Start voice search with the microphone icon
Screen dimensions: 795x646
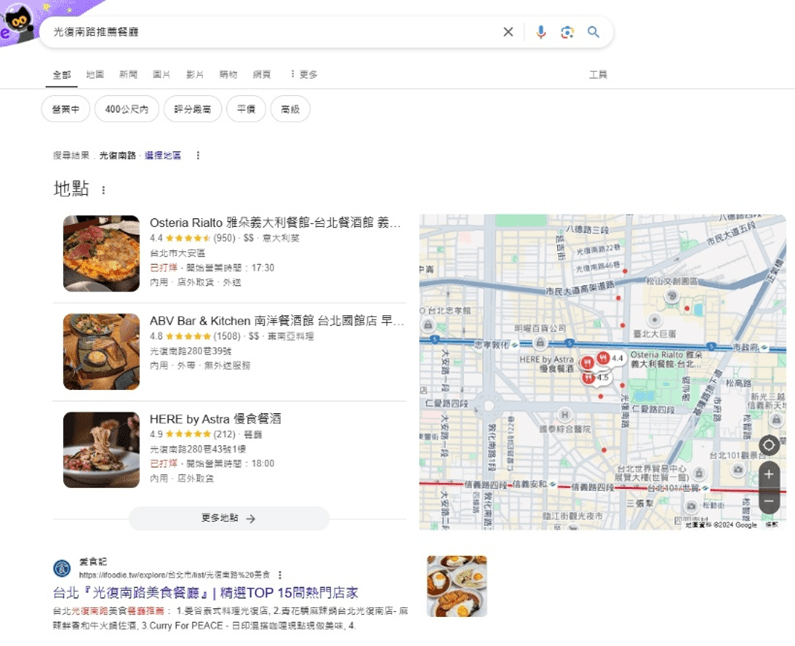point(541,32)
